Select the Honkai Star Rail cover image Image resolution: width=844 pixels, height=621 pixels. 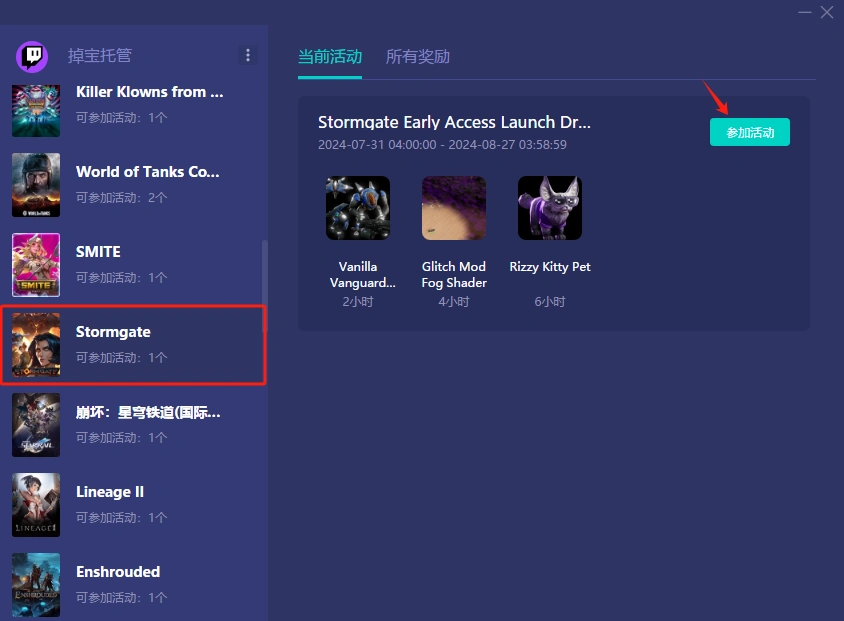[x=36, y=425]
